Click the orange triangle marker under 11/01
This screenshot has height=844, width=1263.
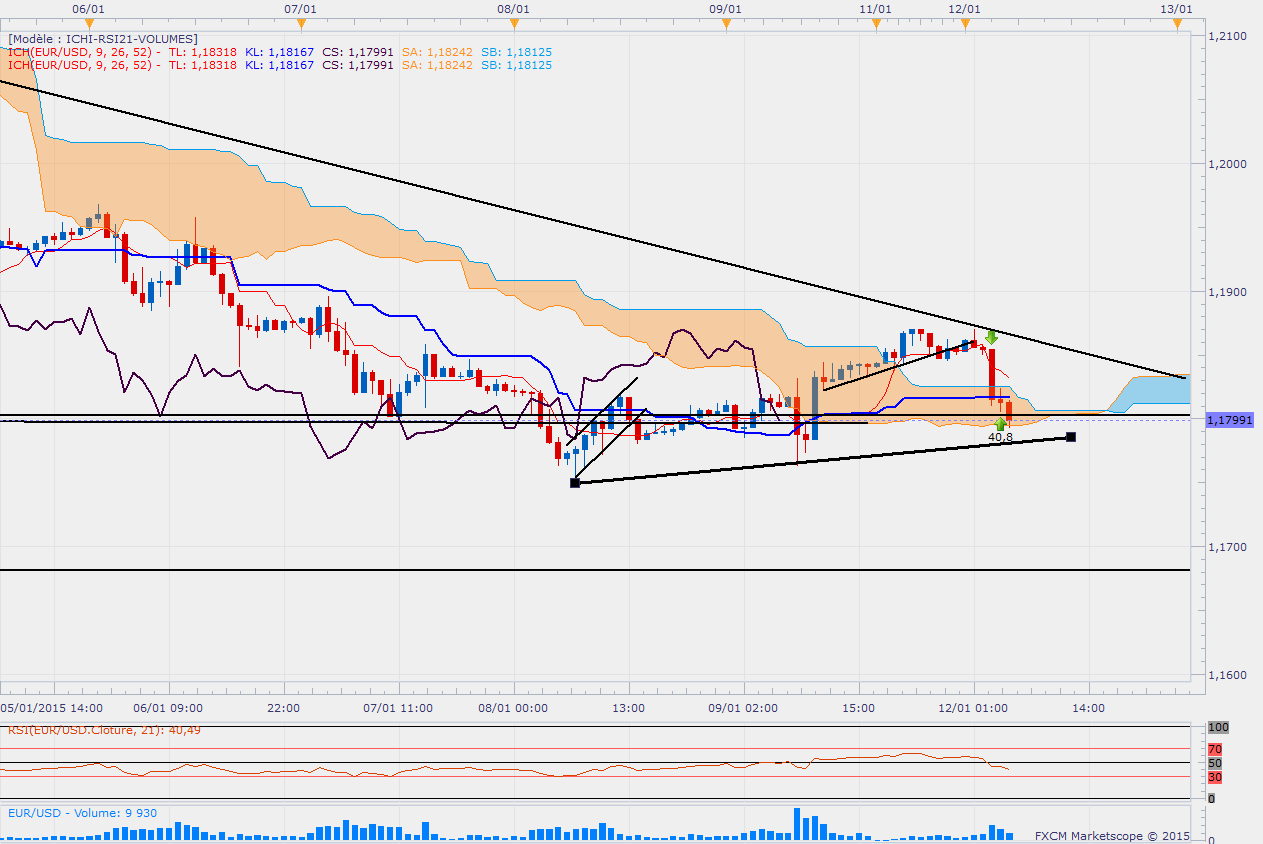[875, 24]
